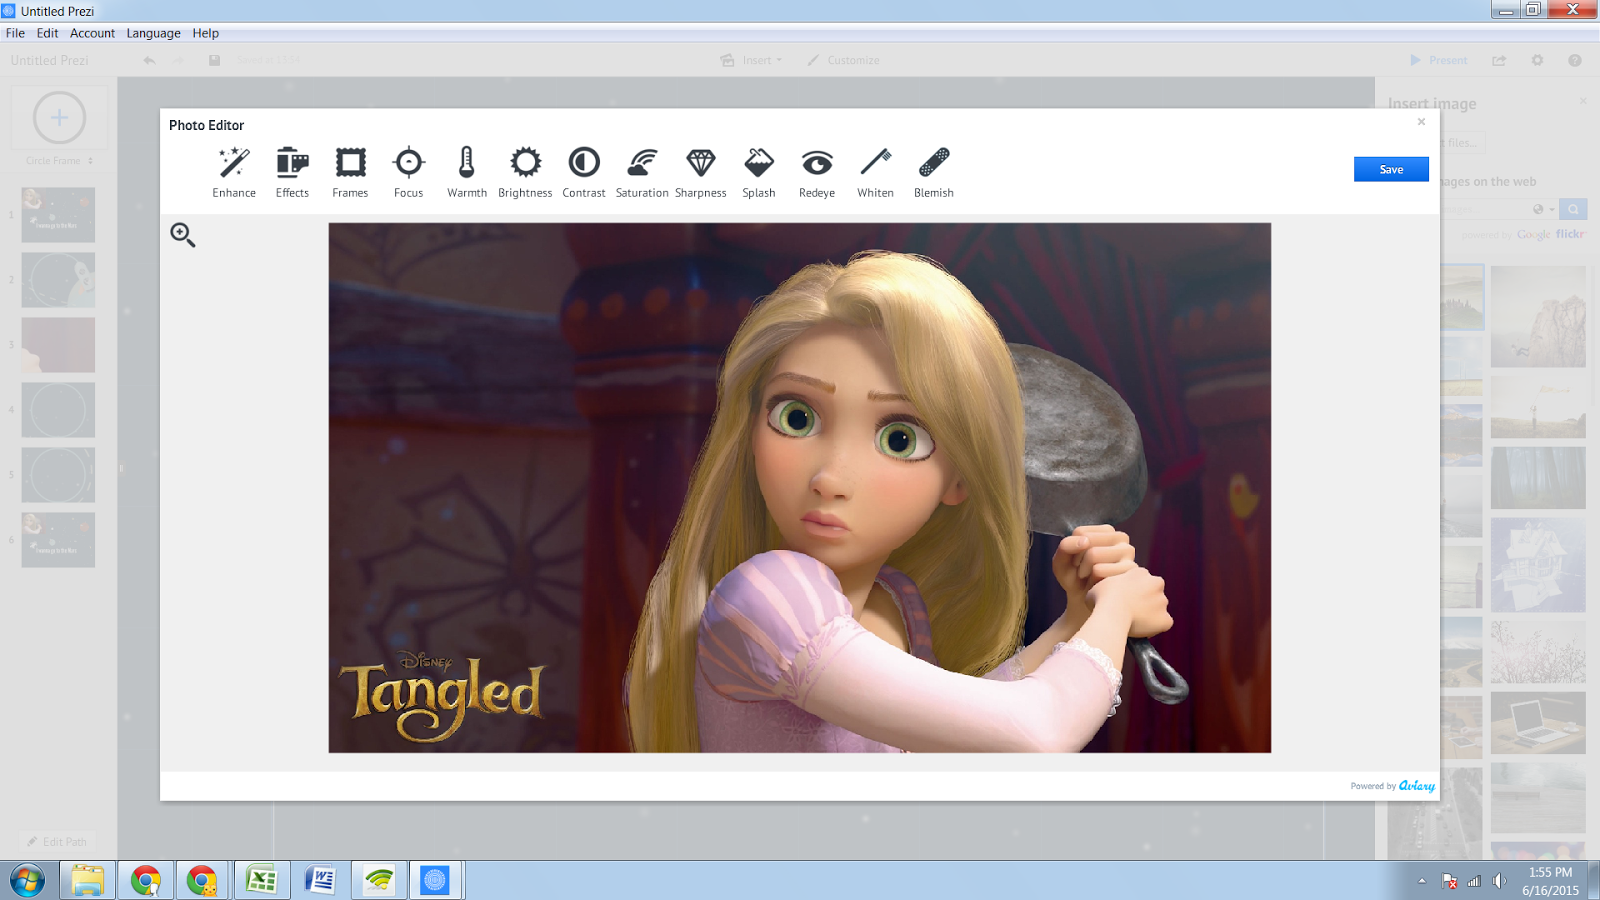Screen dimensions: 1600x900
Task: Open the Language menu
Action: [153, 33]
